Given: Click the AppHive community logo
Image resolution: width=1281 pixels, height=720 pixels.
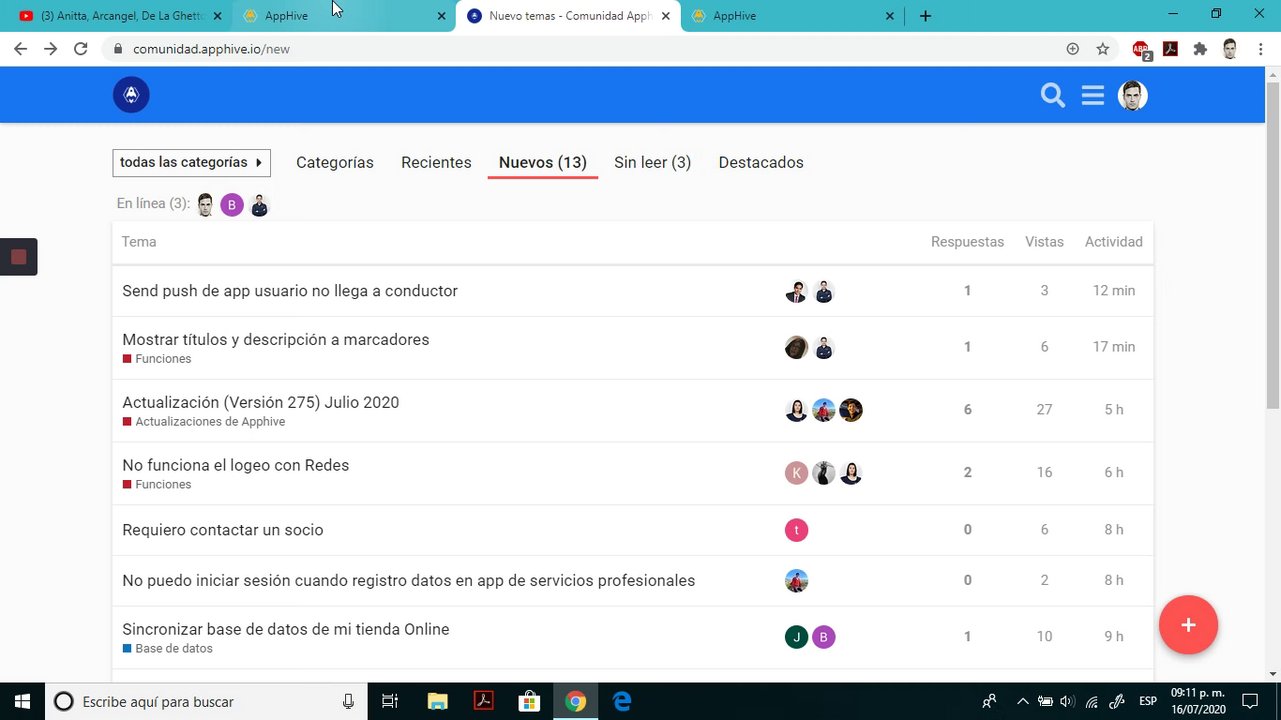Looking at the screenshot, I should (131, 95).
